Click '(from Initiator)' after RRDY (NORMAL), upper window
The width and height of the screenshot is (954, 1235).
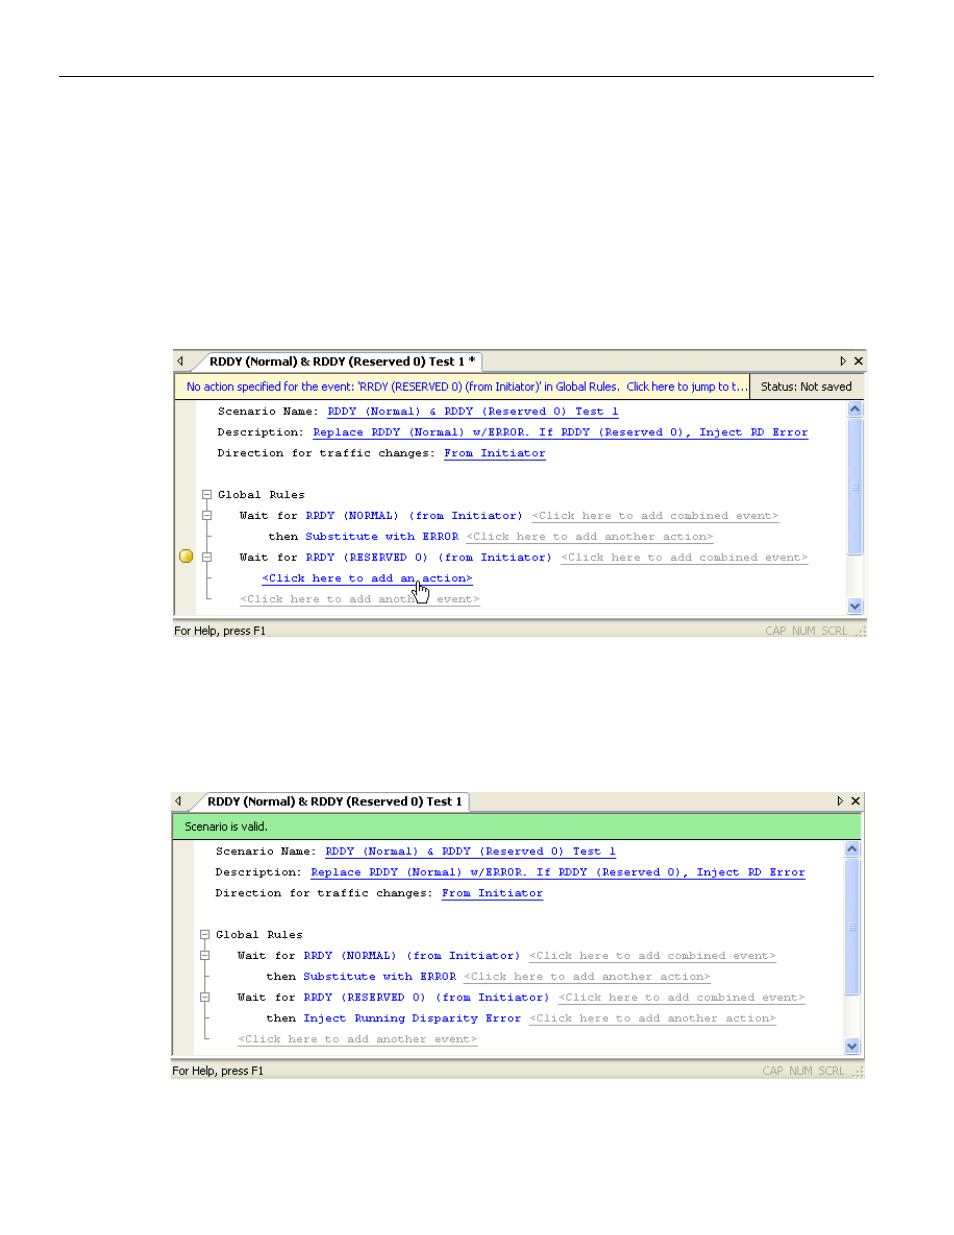click(x=465, y=515)
